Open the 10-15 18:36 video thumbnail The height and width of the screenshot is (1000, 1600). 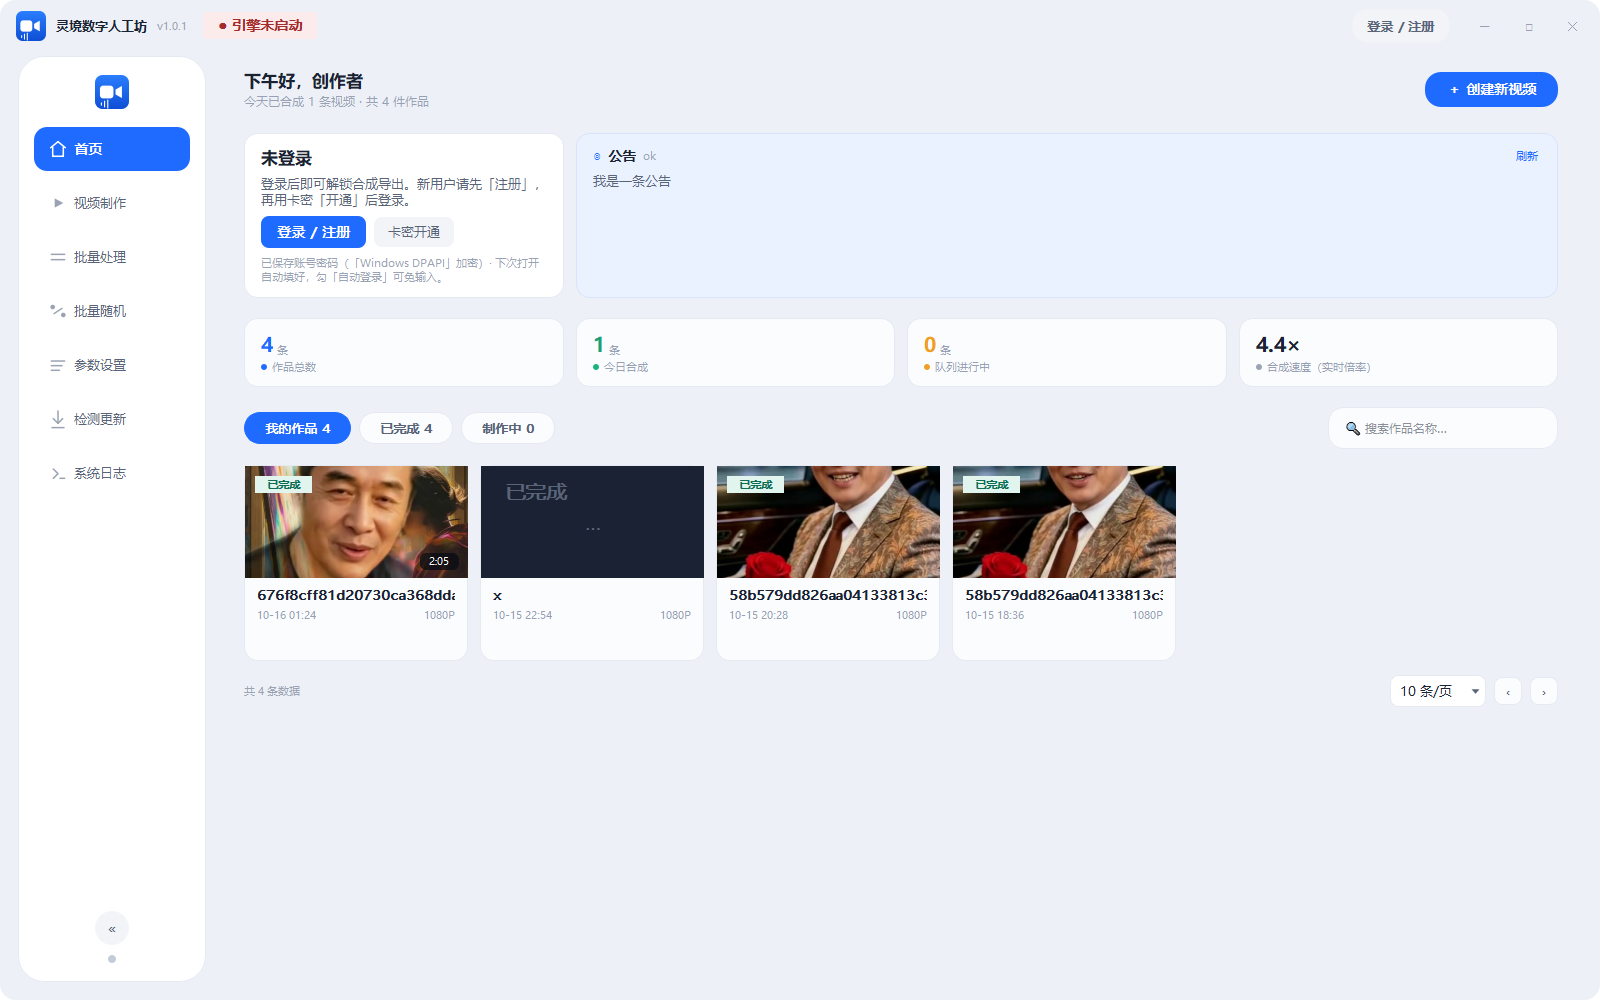point(1064,522)
